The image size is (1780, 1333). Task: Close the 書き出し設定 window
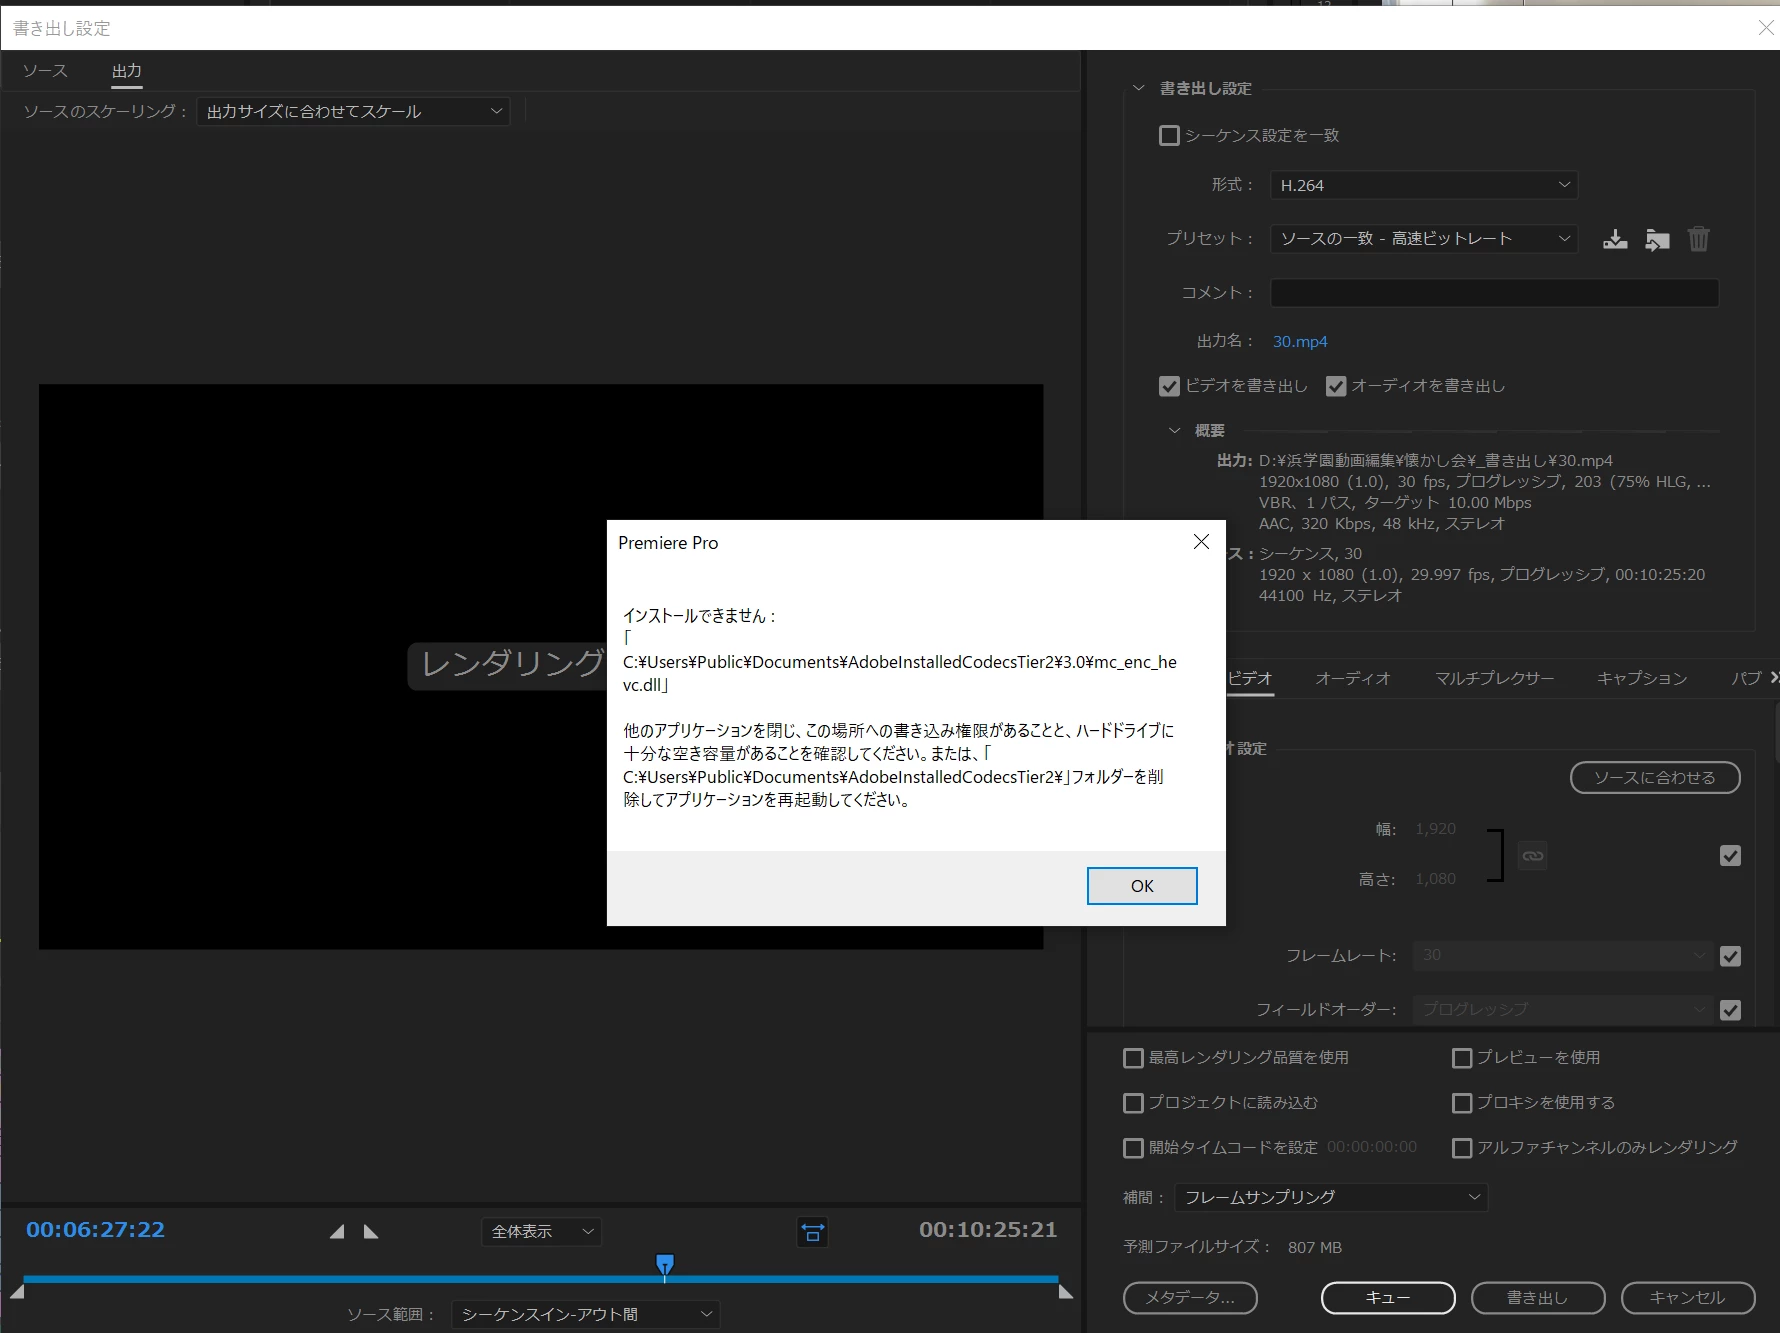click(x=1766, y=28)
